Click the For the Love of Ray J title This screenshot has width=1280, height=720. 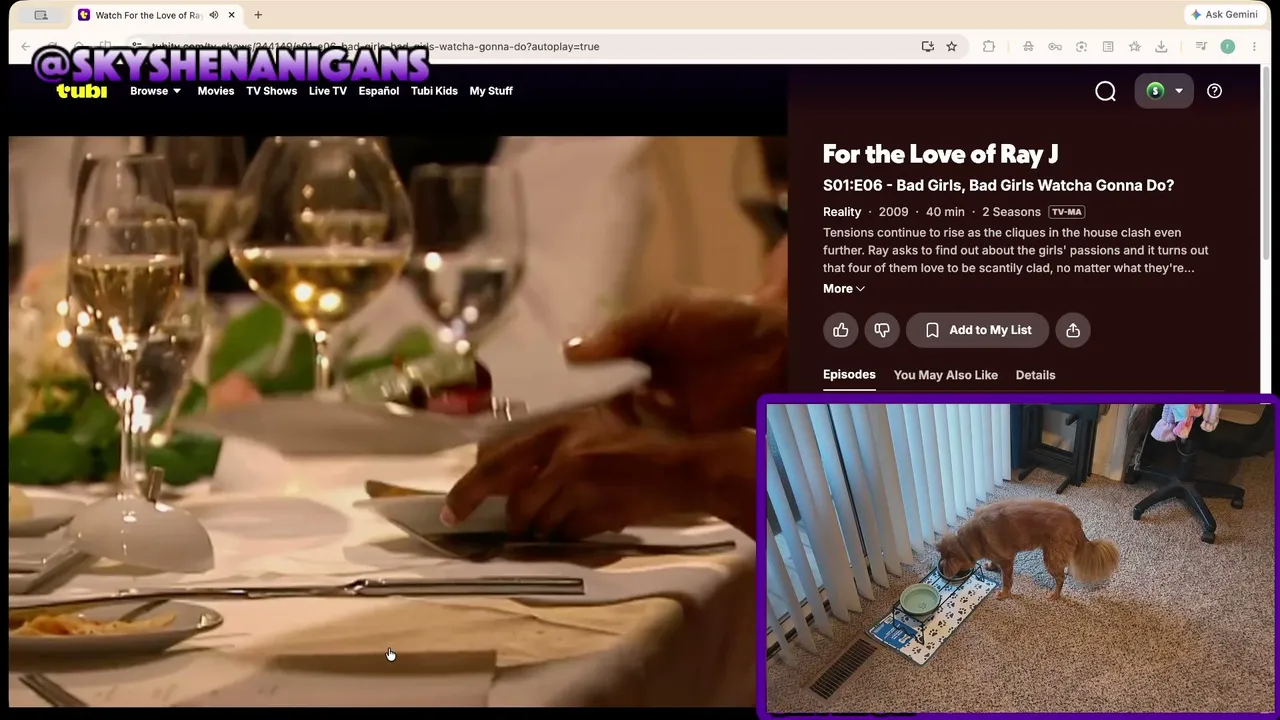(940, 154)
